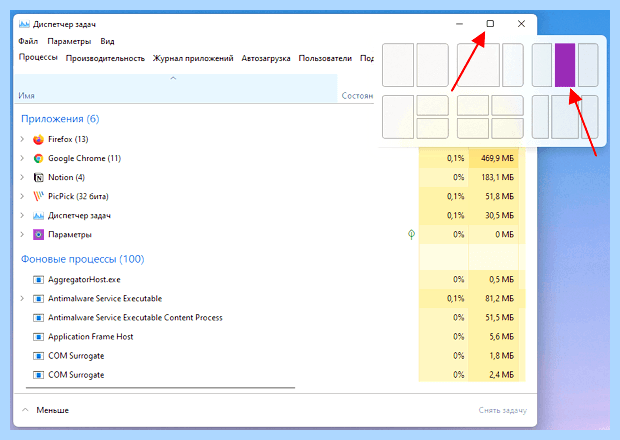The width and height of the screenshot is (620, 440).
Task: Click the Task Manager title bar icon
Action: coord(24,24)
